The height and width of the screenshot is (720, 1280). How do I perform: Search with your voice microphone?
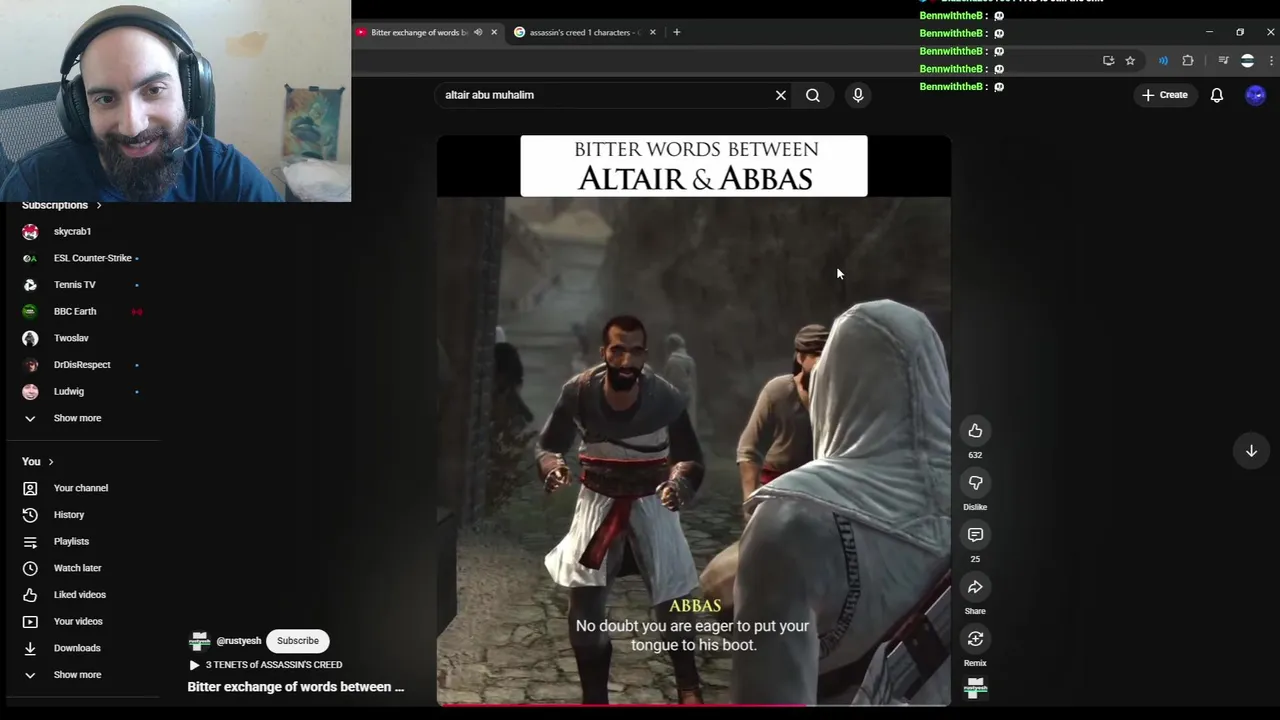click(858, 95)
